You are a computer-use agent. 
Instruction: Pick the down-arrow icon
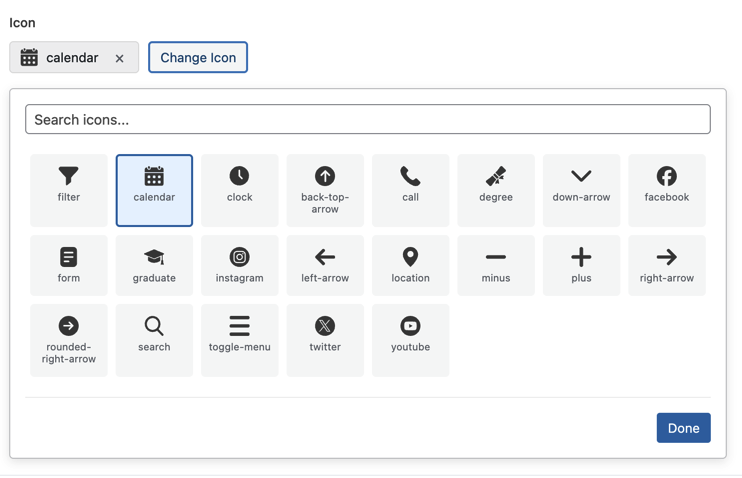pyautogui.click(x=581, y=190)
